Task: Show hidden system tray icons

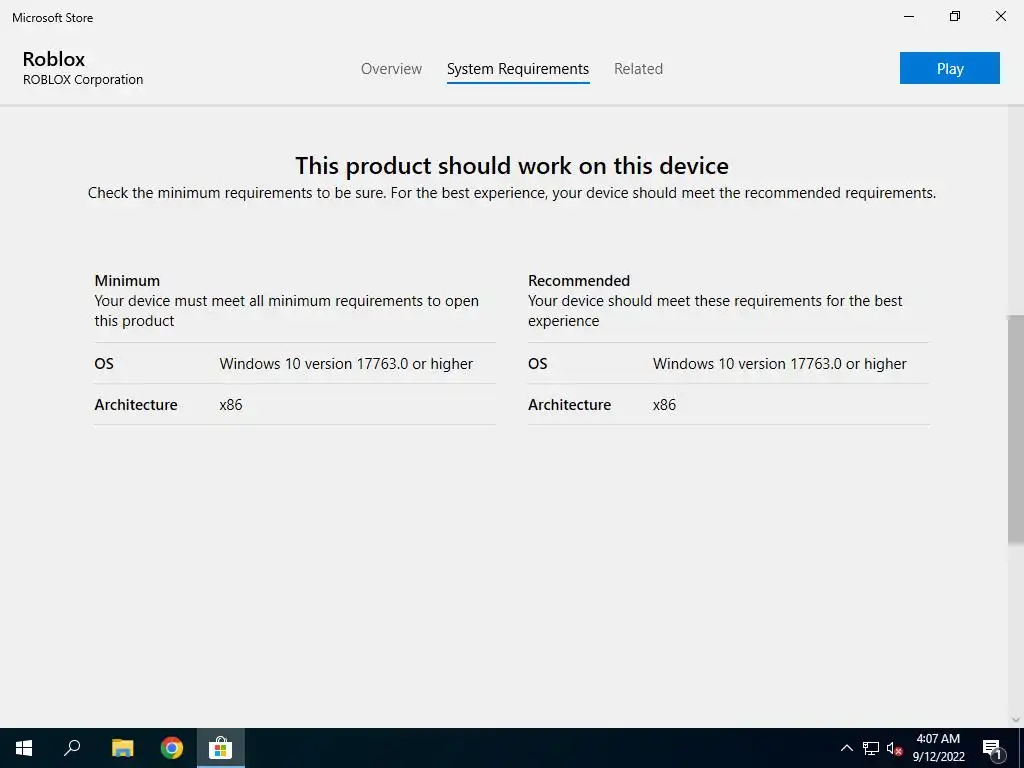Action: click(x=846, y=748)
